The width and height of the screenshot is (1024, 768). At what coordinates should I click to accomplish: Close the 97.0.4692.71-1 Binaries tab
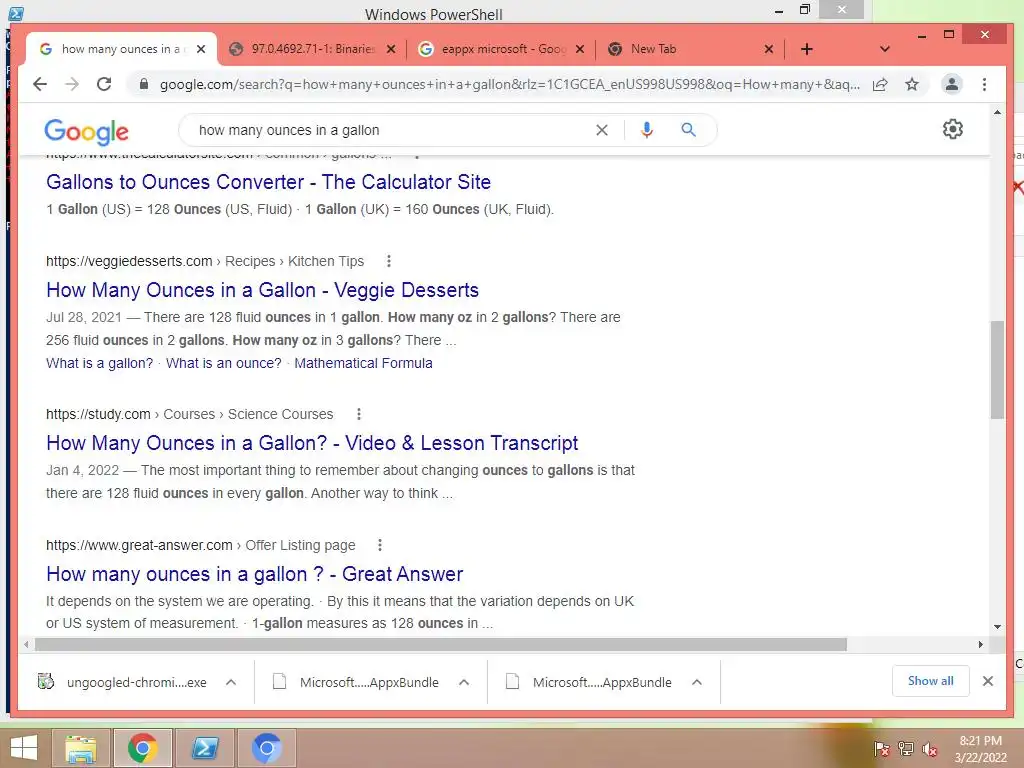[x=391, y=49]
